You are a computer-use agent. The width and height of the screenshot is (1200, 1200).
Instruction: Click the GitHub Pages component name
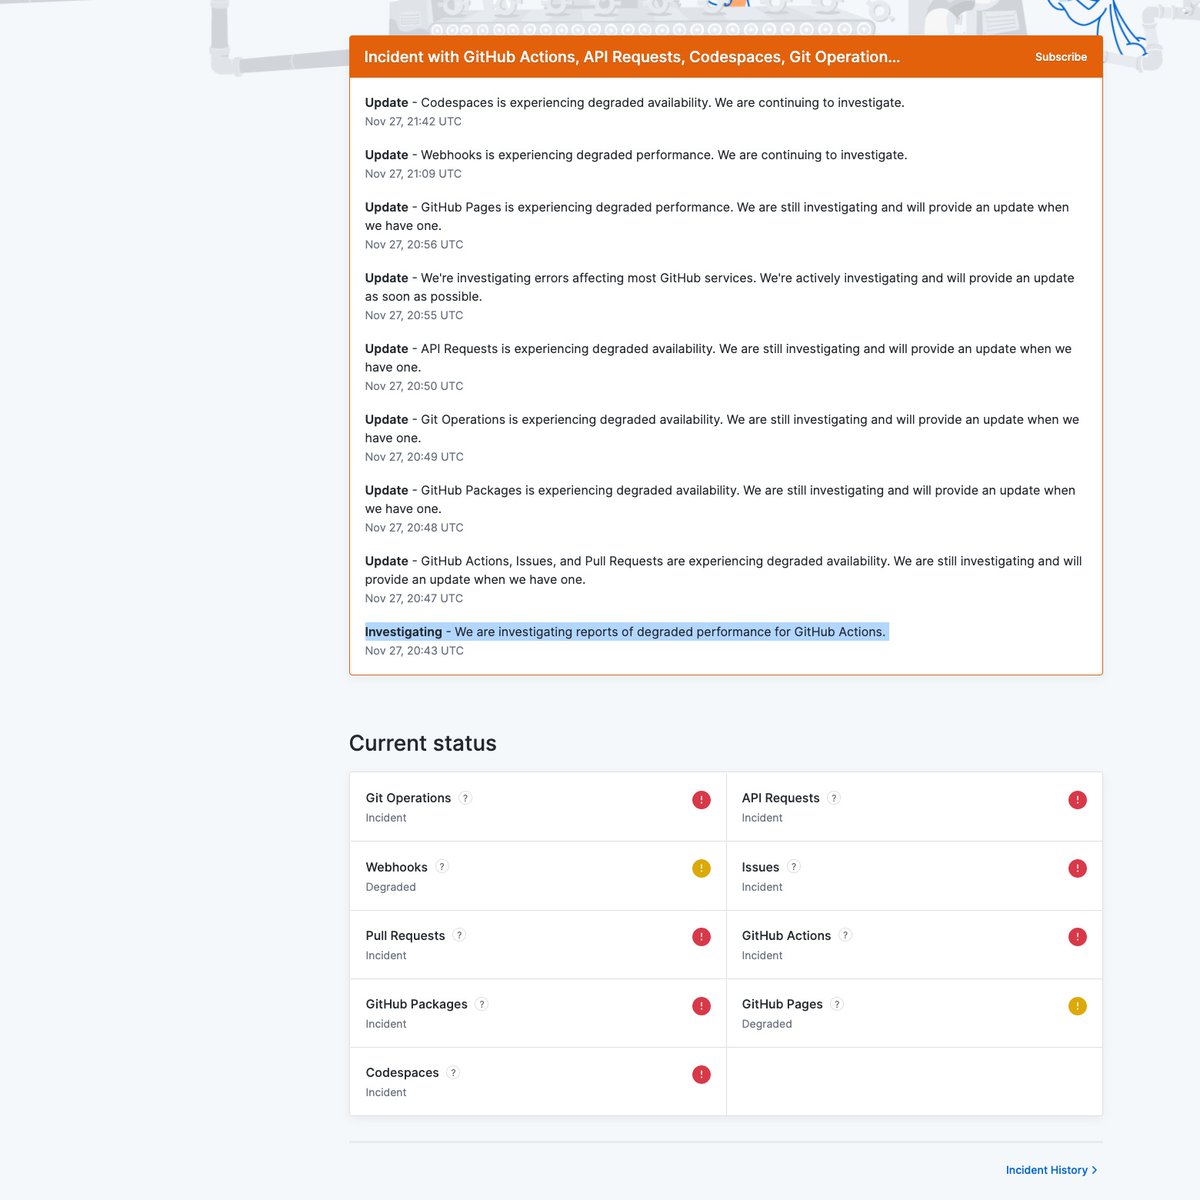782,1004
